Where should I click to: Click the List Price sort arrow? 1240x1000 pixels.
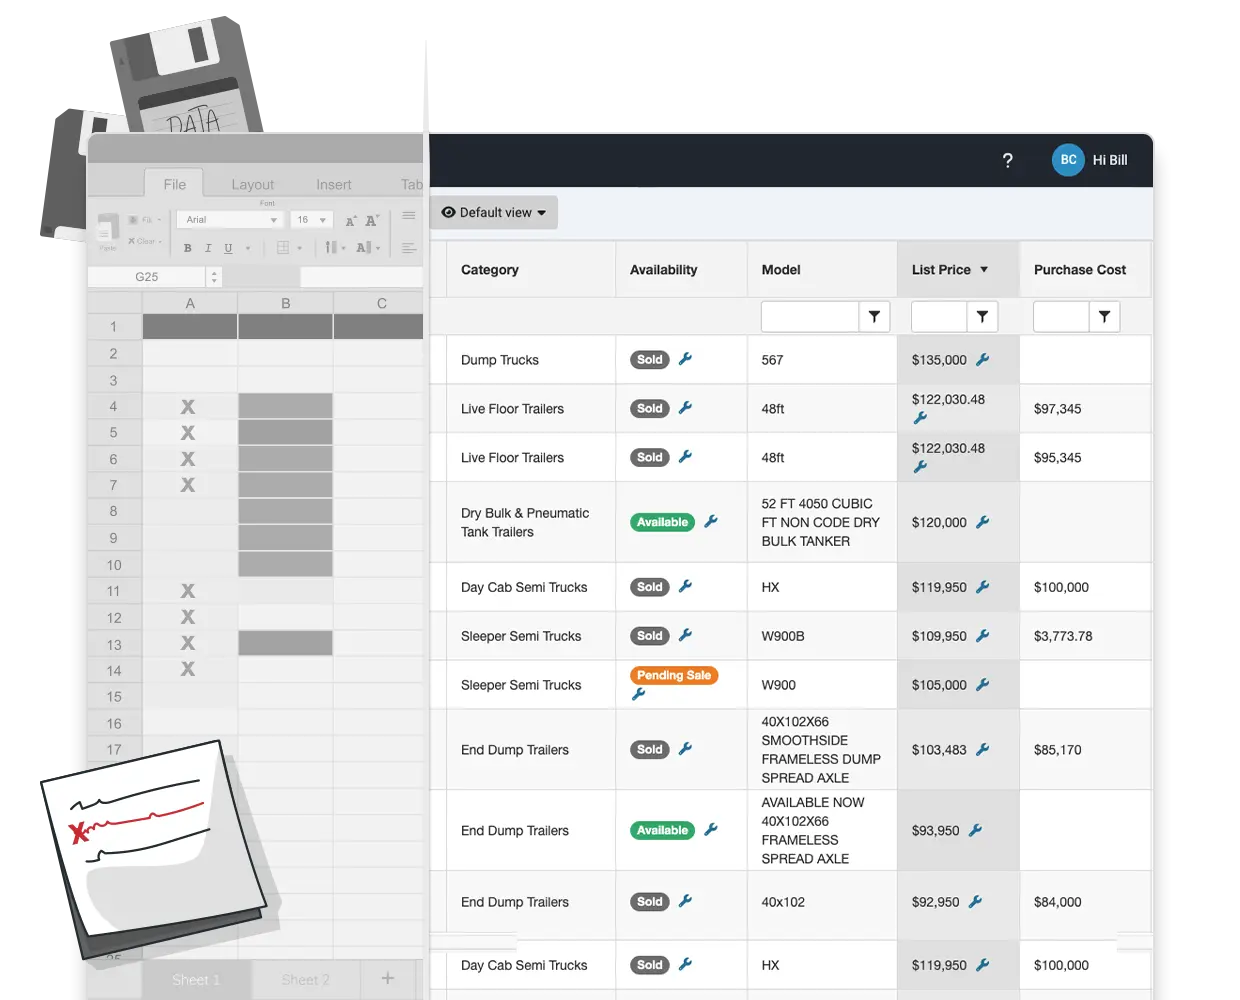click(984, 270)
